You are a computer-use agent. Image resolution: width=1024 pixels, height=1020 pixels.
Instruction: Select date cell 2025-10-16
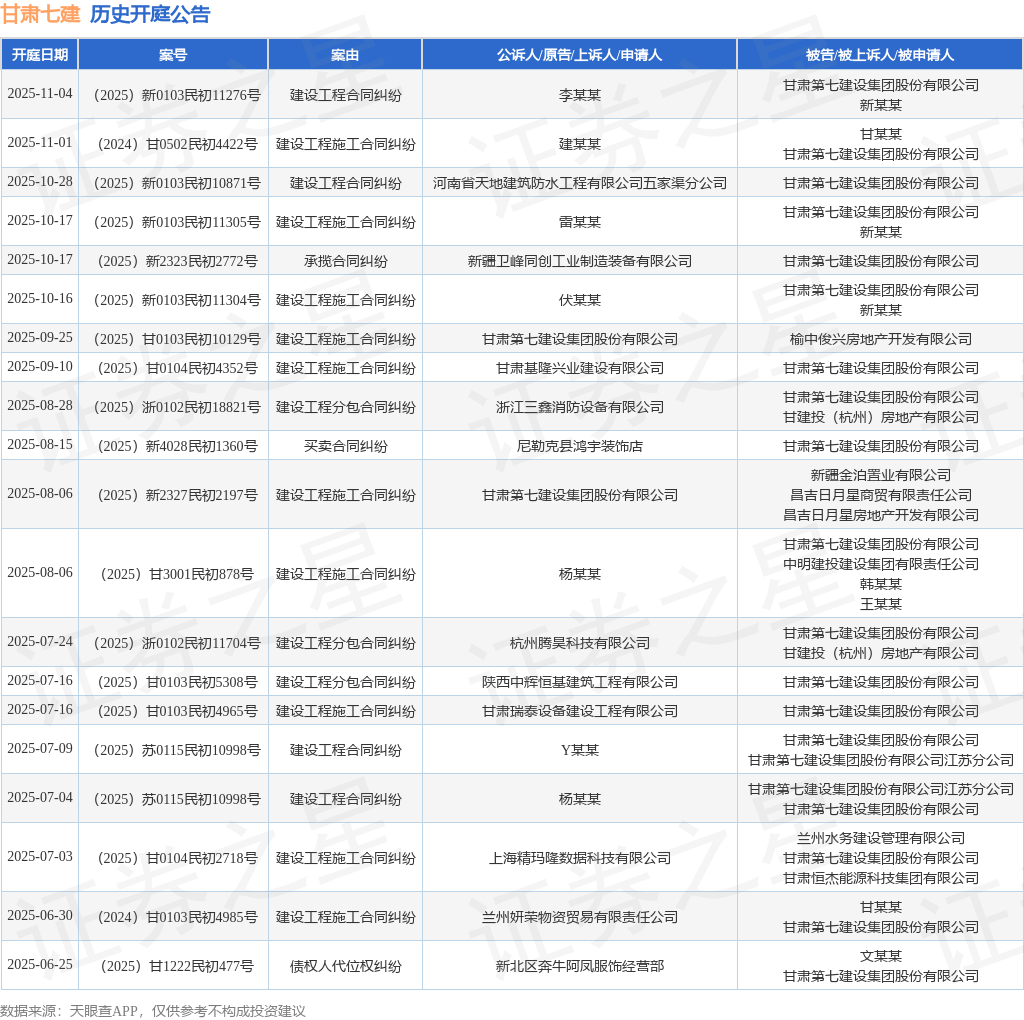point(40,298)
